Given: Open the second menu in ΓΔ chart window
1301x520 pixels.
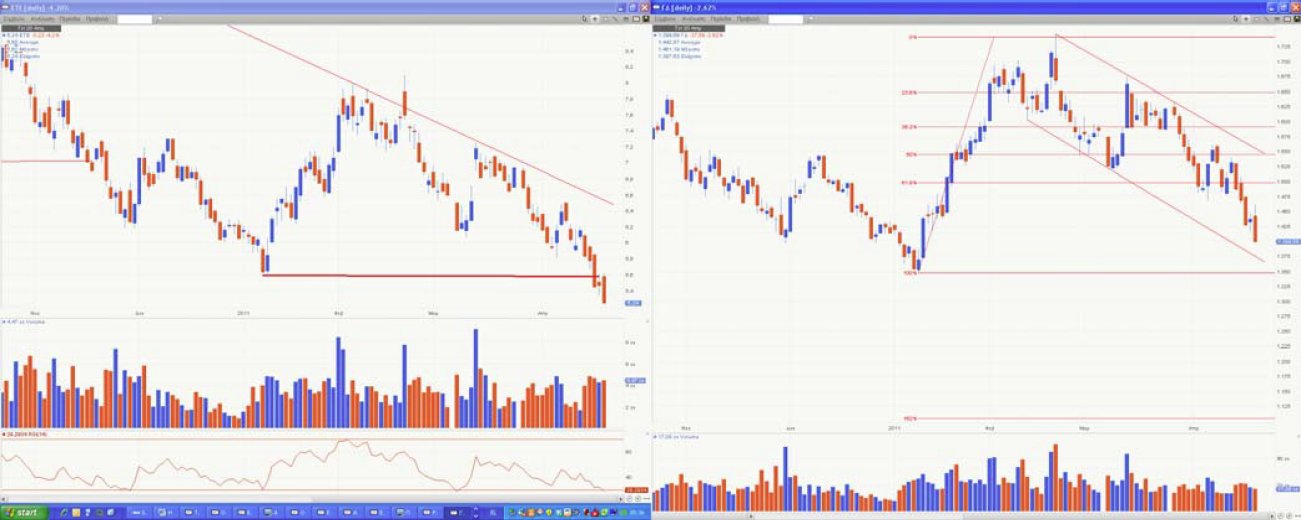Looking at the screenshot, I should coord(693,19).
